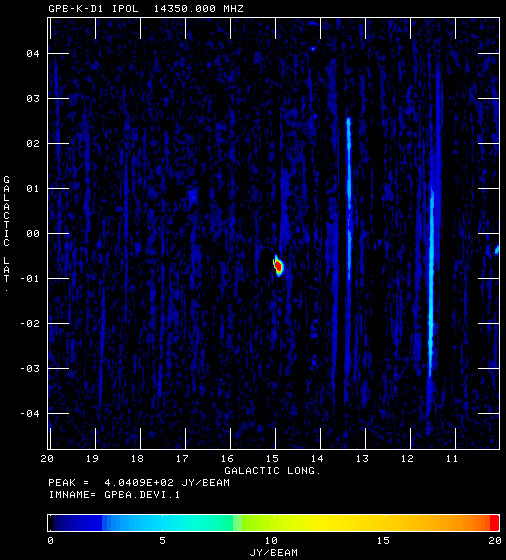The height and width of the screenshot is (560, 506).
Task: Click the cyan stripe near longitude 13.4
Action: (x=349, y=198)
